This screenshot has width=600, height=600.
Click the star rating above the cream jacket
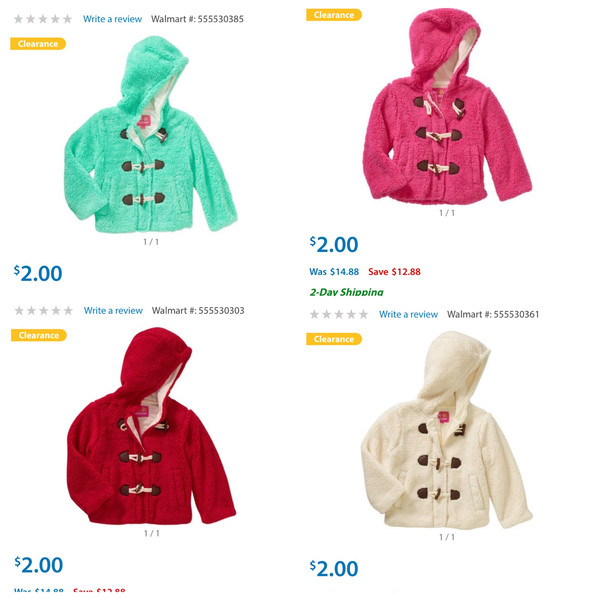pyautogui.click(x=339, y=314)
